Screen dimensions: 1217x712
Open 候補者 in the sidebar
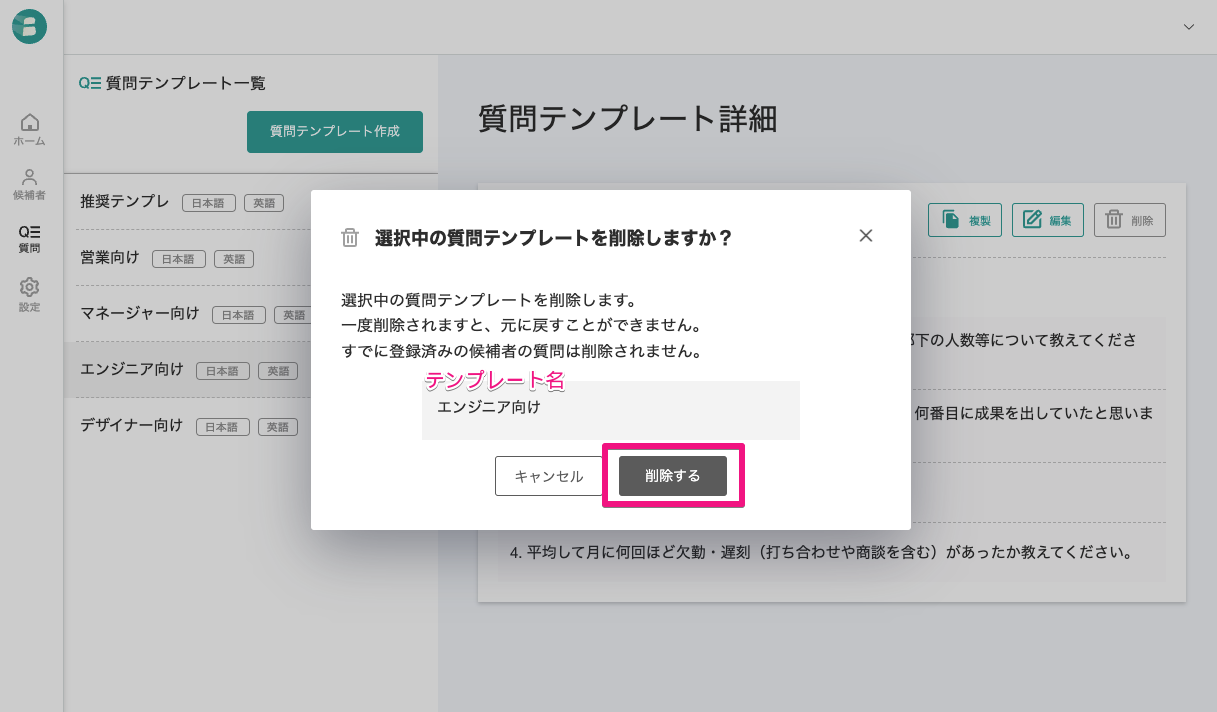pyautogui.click(x=30, y=185)
